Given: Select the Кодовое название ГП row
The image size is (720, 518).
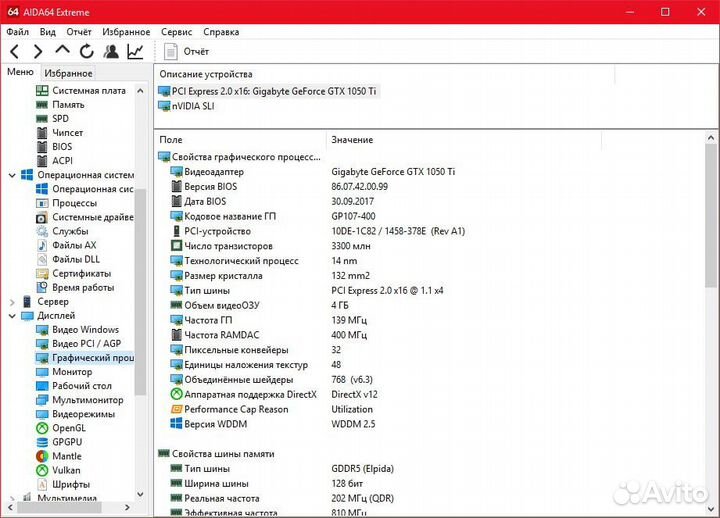Looking at the screenshot, I should (273, 216).
